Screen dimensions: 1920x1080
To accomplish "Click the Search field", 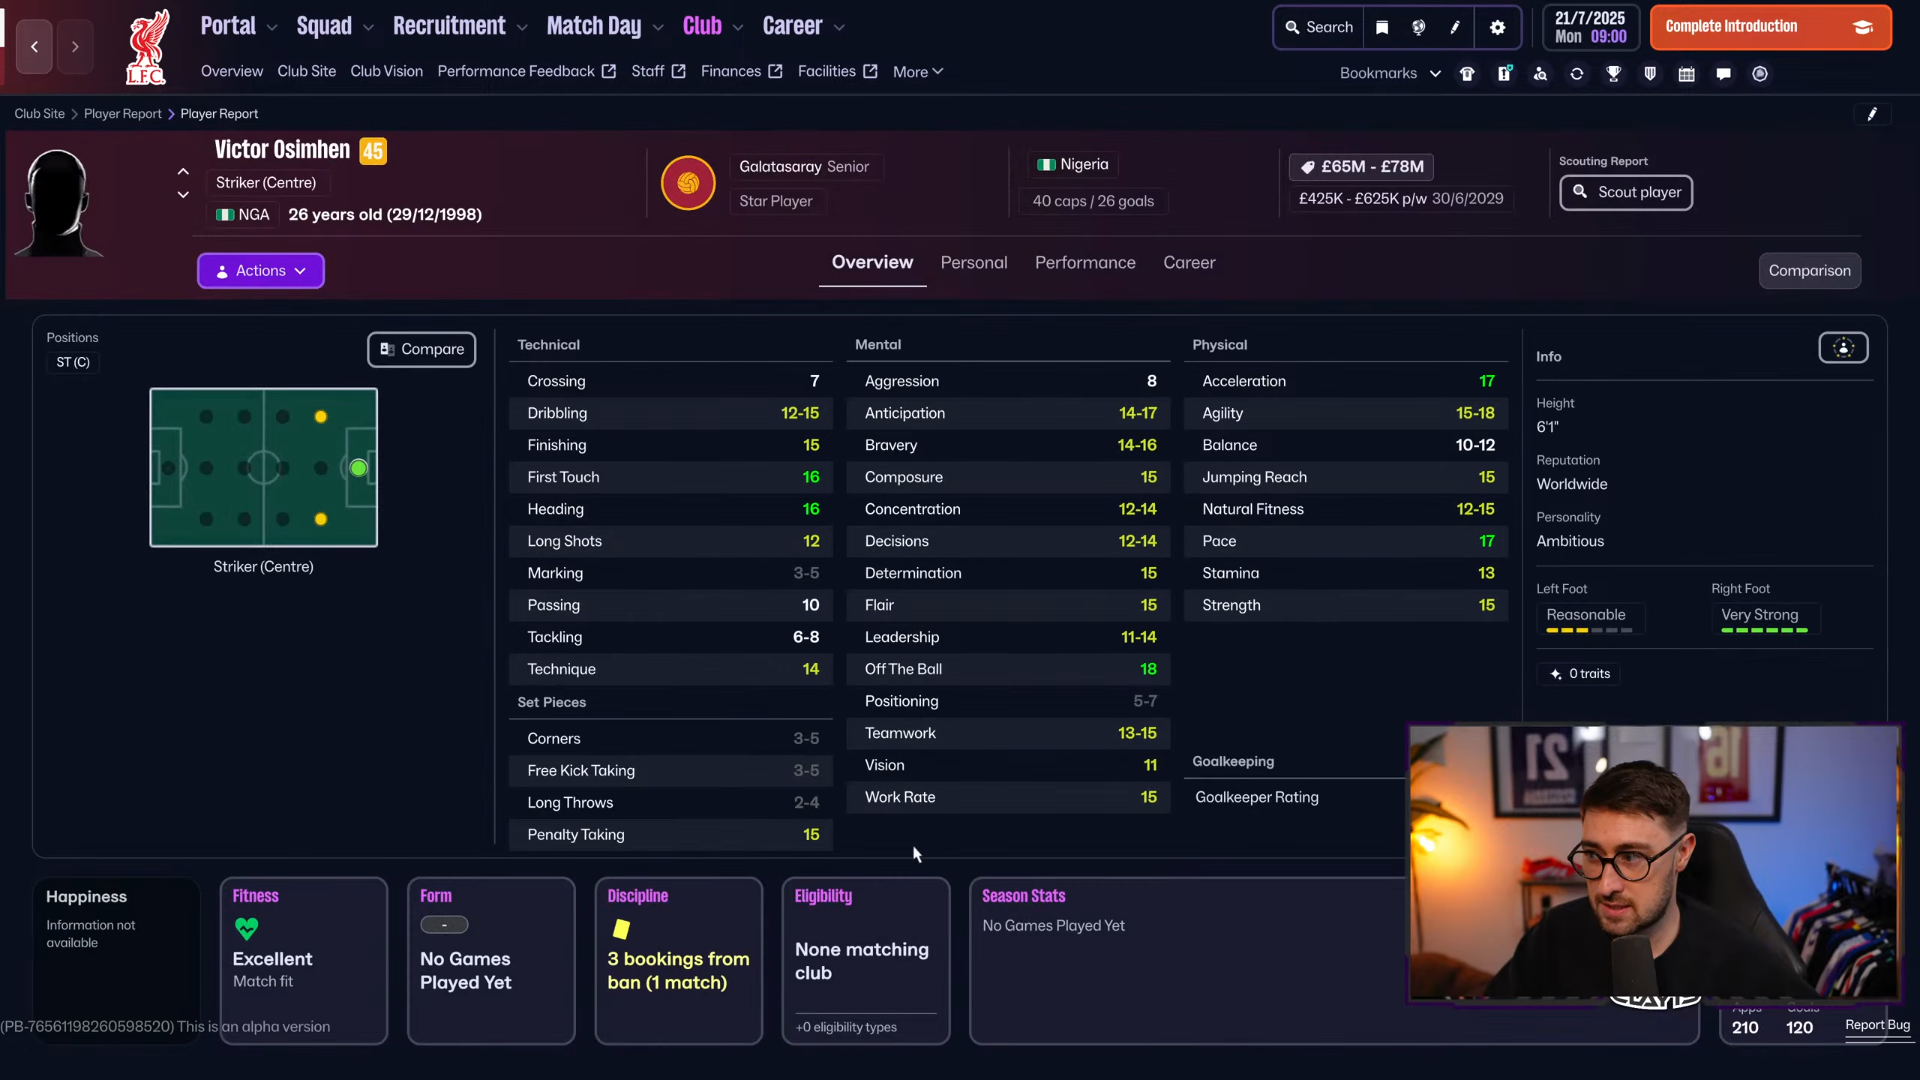I will click(x=1318, y=28).
